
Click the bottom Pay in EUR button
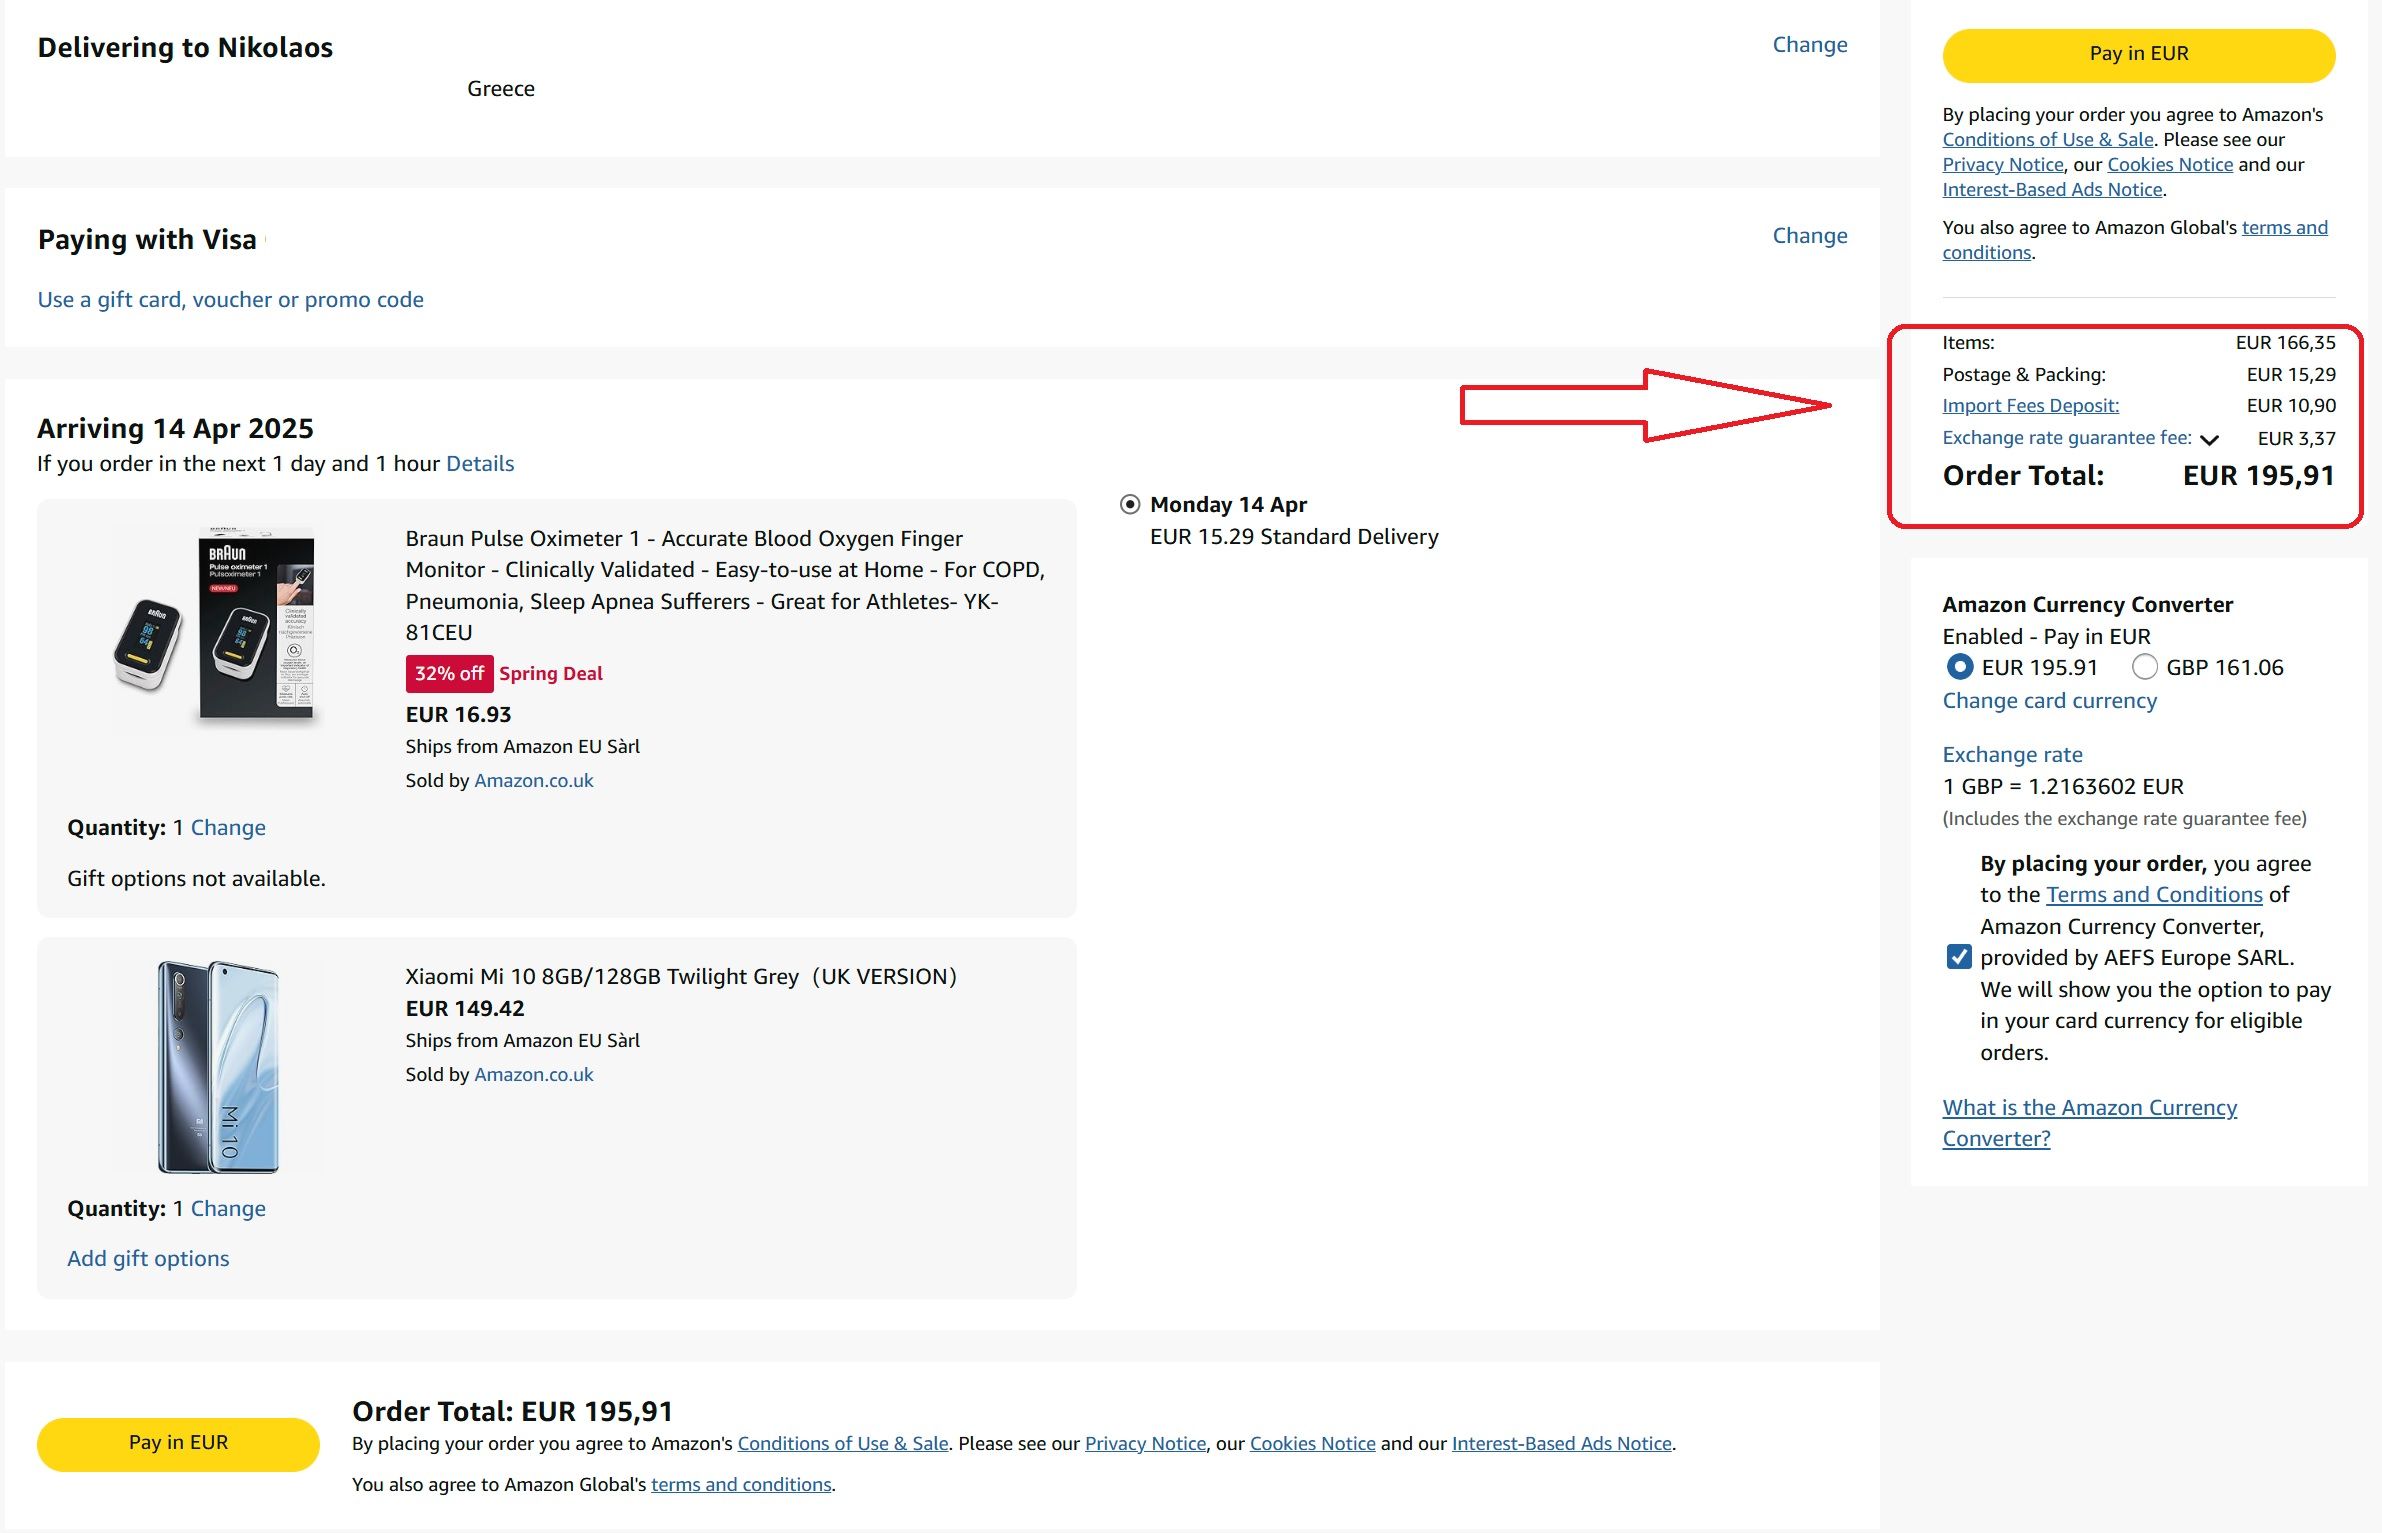[x=178, y=1443]
